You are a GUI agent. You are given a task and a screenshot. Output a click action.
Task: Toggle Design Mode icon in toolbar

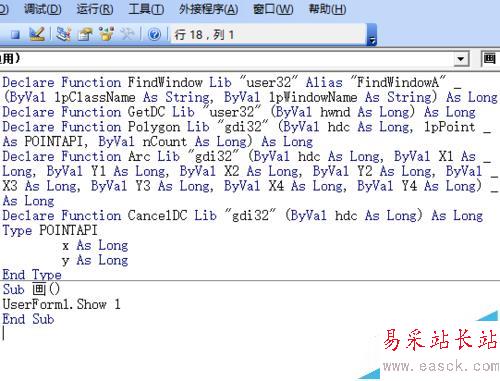pyautogui.click(x=37, y=34)
